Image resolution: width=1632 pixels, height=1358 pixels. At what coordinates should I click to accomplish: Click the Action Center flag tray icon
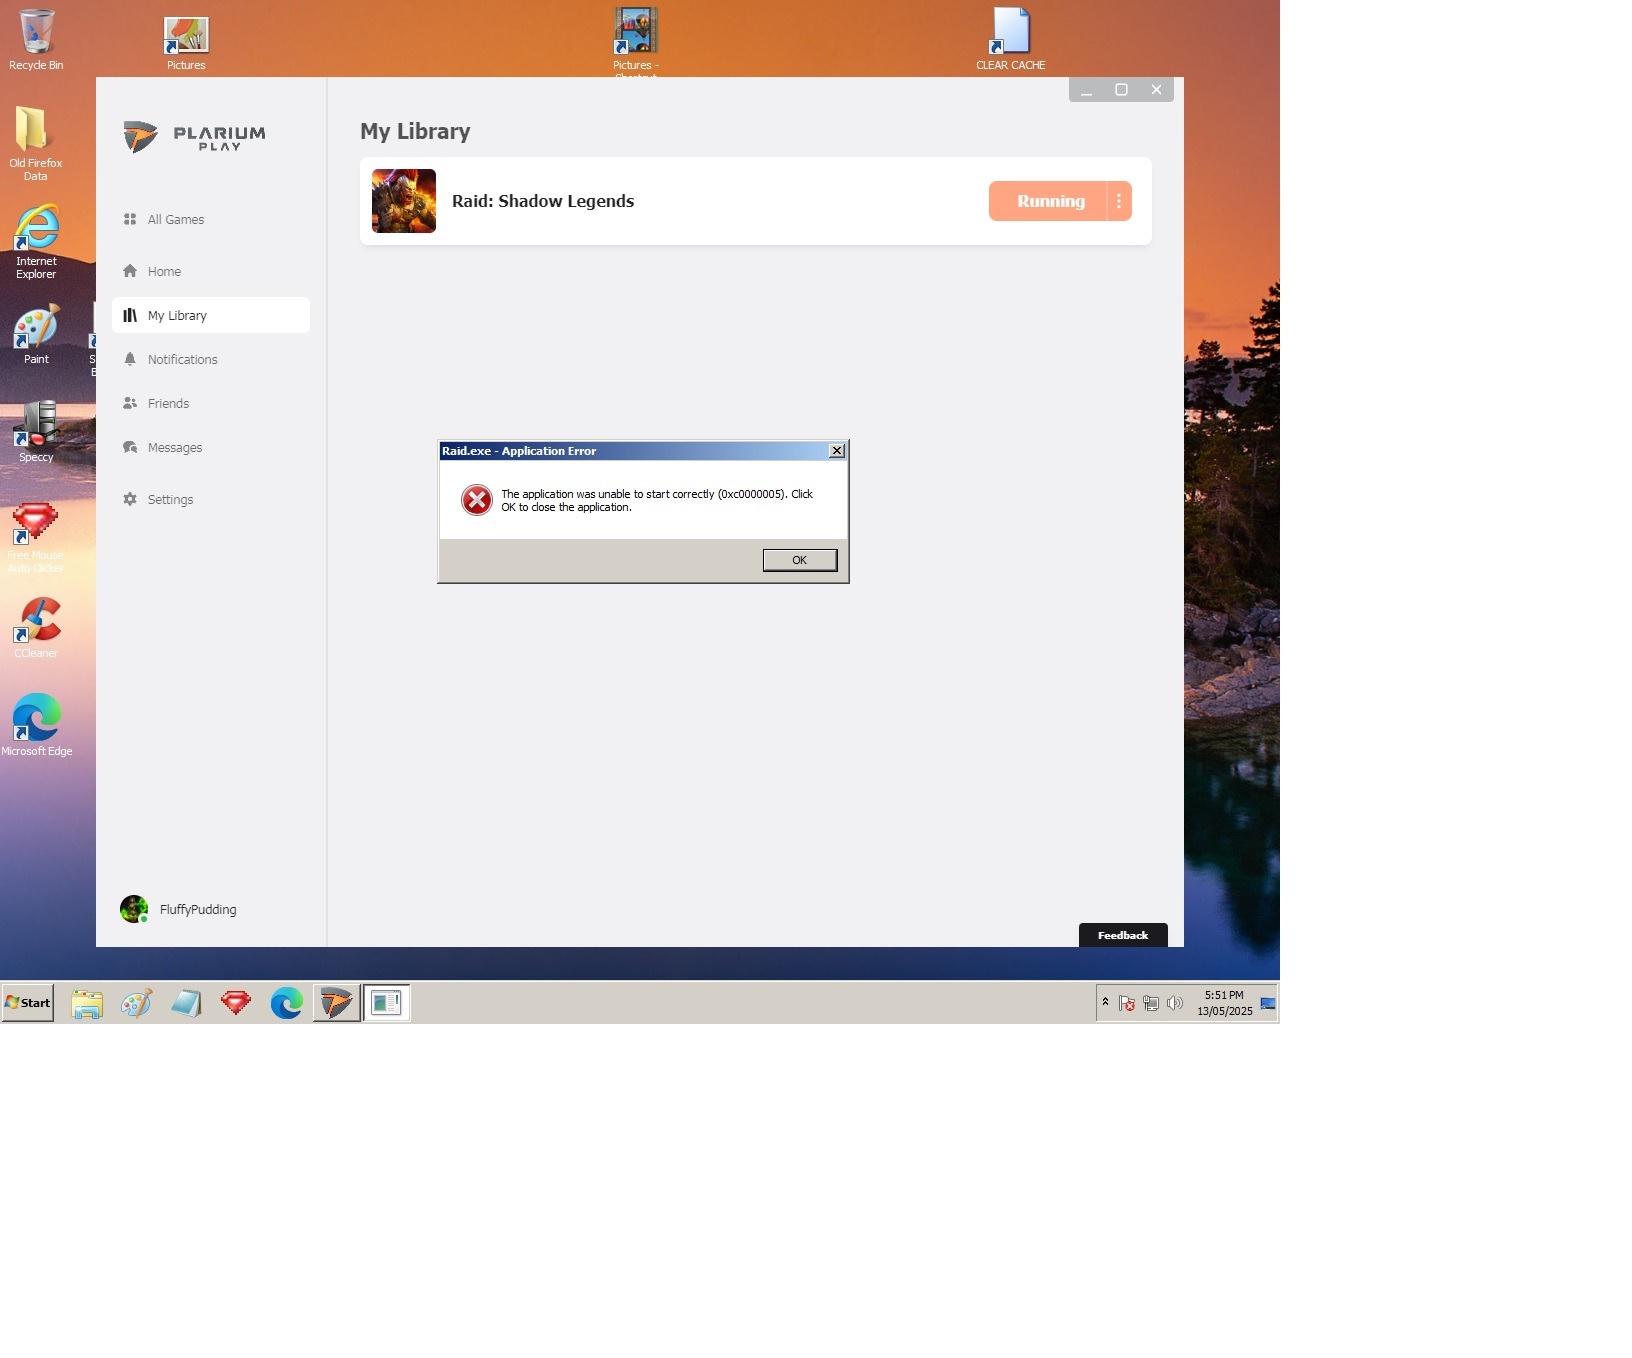[x=1127, y=1003]
